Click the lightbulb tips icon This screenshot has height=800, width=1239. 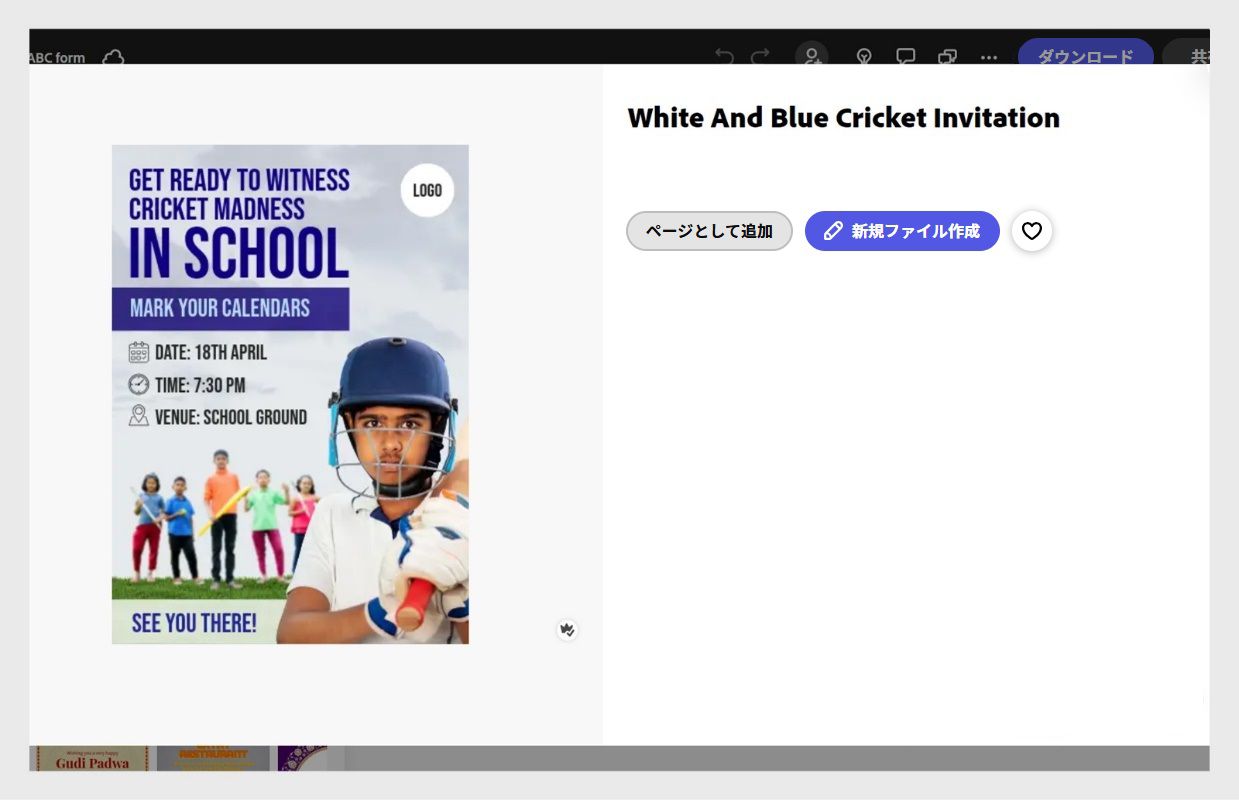pyautogui.click(x=864, y=57)
